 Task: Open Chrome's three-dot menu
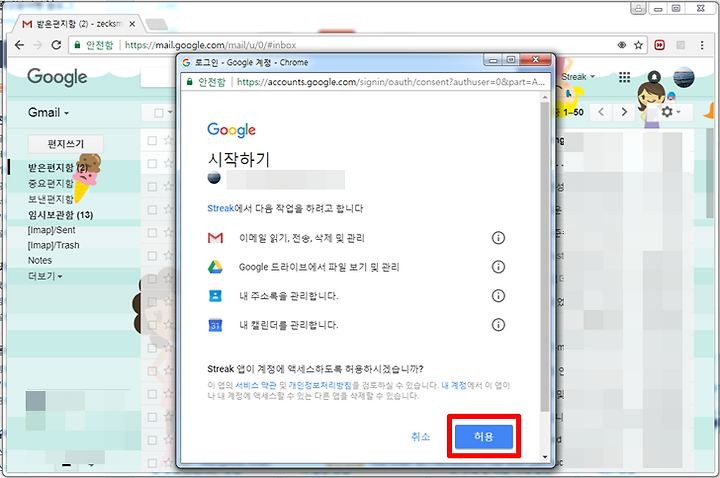(702, 45)
